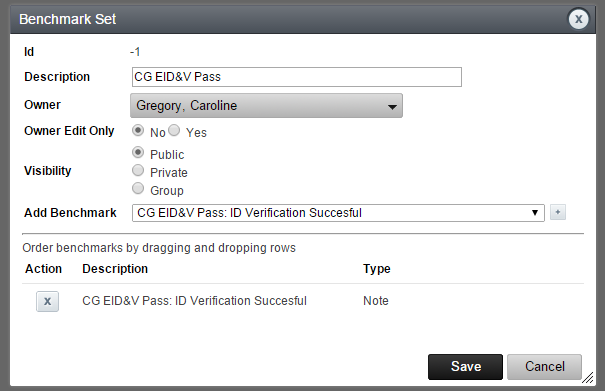Click the Description column header
605x391 pixels.
click(115, 269)
